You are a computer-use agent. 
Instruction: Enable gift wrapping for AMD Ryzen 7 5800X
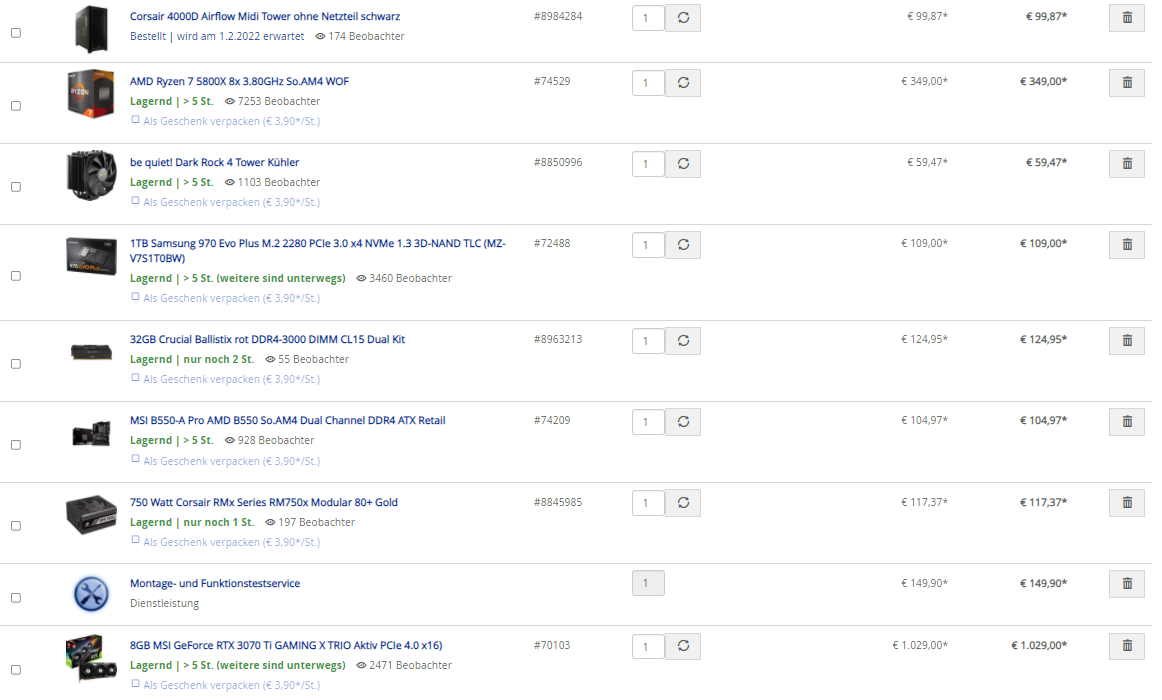(x=135, y=120)
